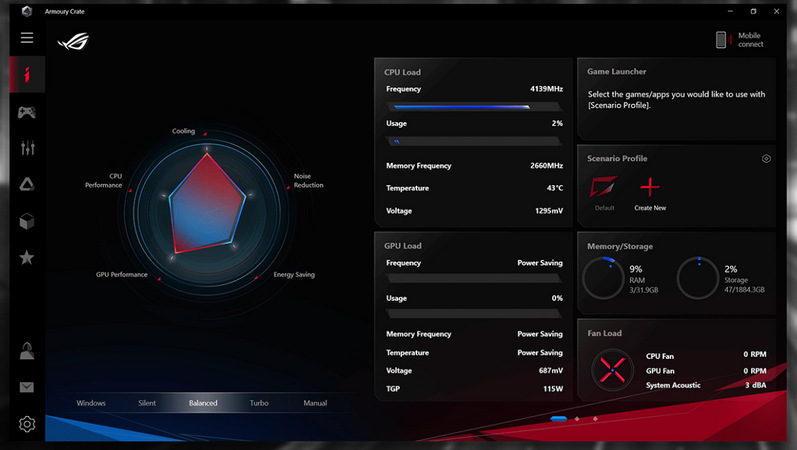Screen dimensions: 797x450
Task: Click the CPU Frequency bar
Action: (x=474, y=107)
